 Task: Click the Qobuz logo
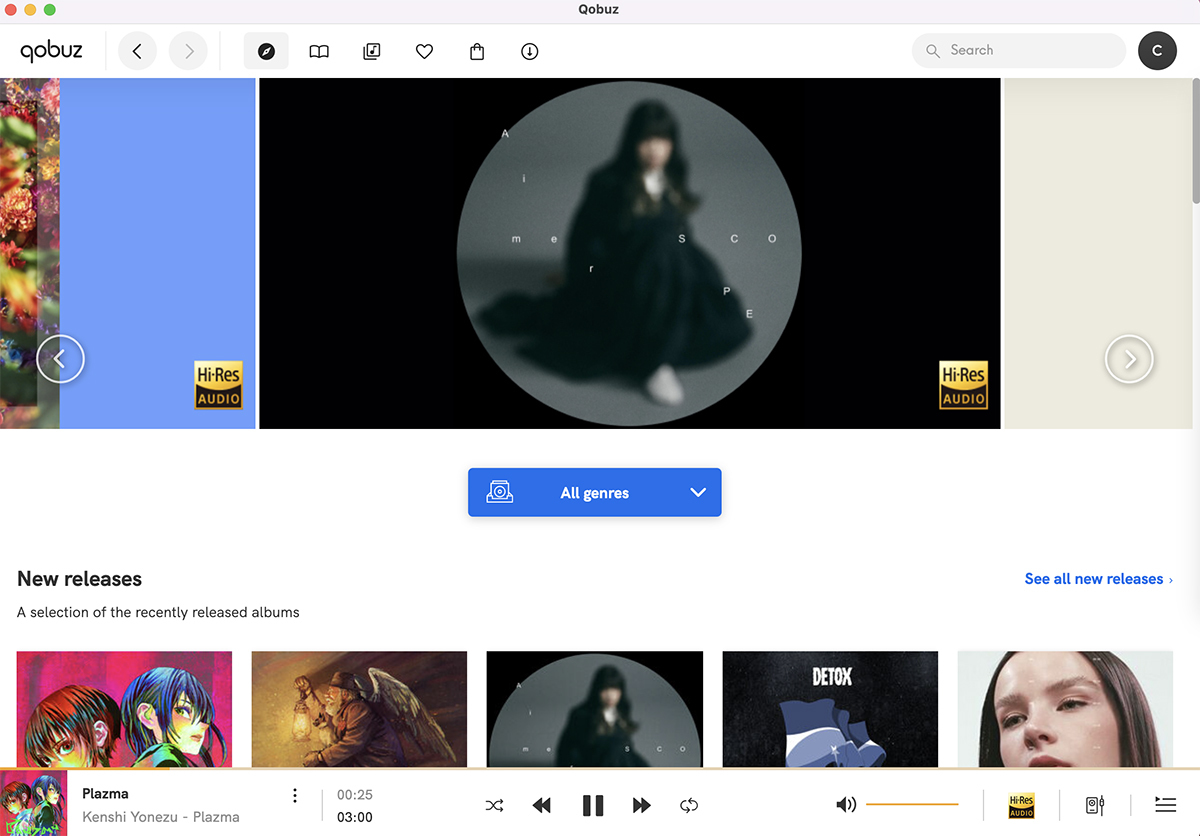51,50
